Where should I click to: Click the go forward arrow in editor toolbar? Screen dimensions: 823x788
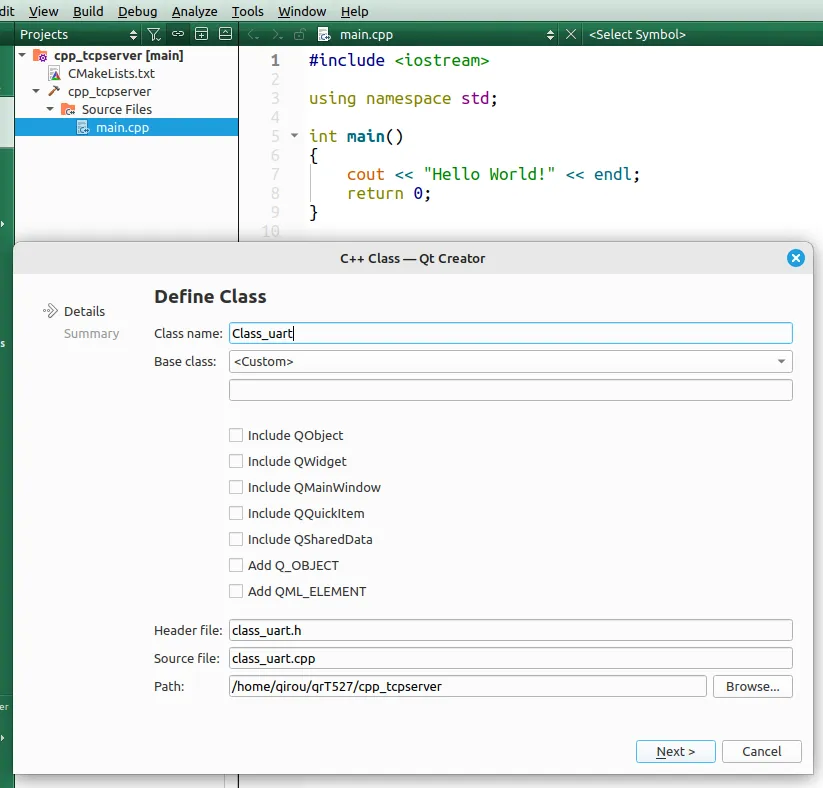(x=277, y=35)
